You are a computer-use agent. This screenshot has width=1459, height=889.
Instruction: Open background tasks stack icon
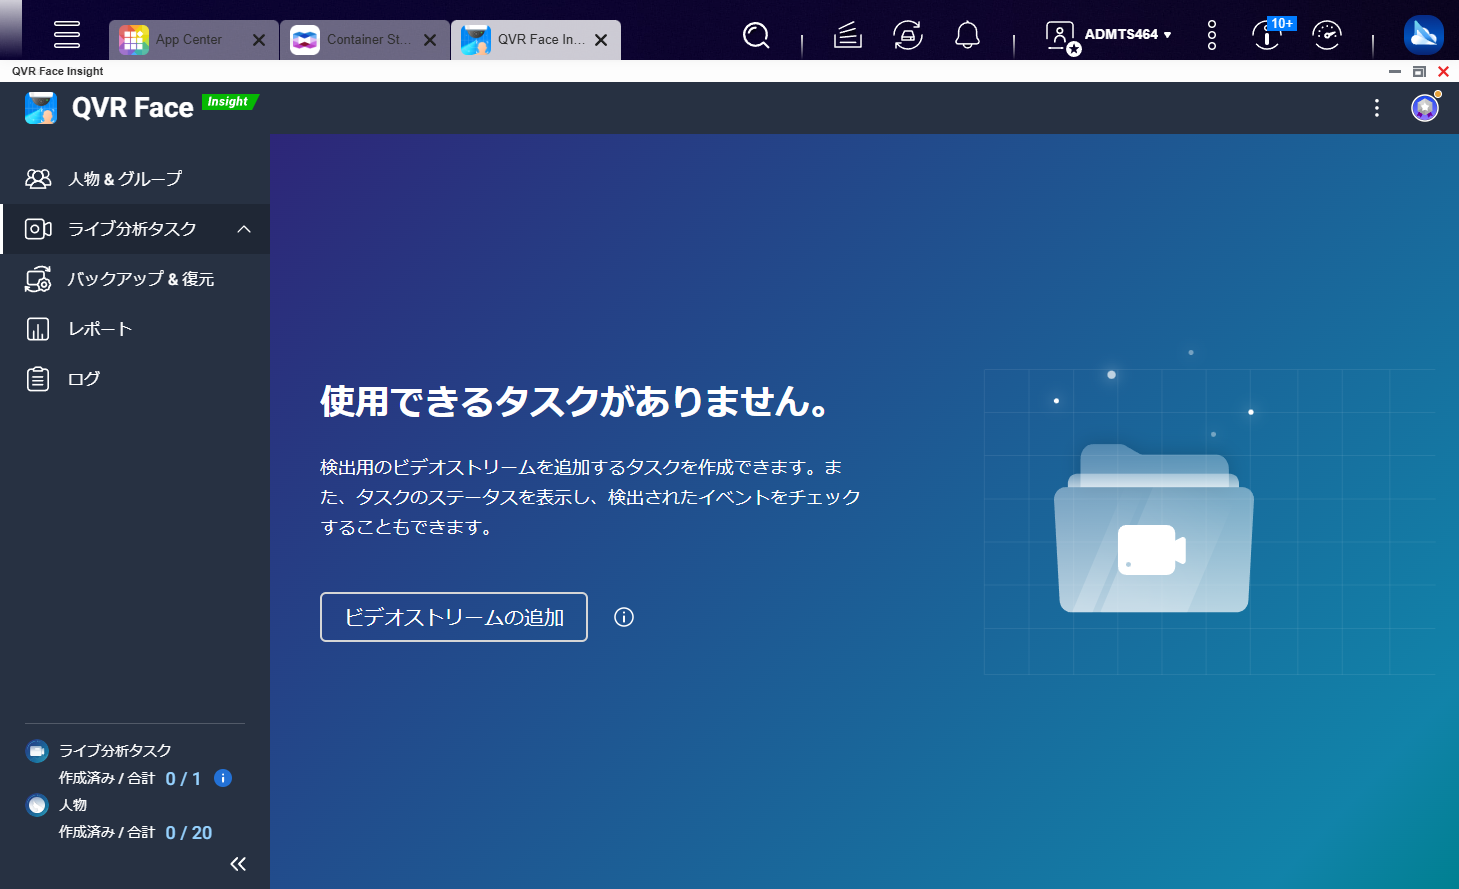tap(848, 36)
